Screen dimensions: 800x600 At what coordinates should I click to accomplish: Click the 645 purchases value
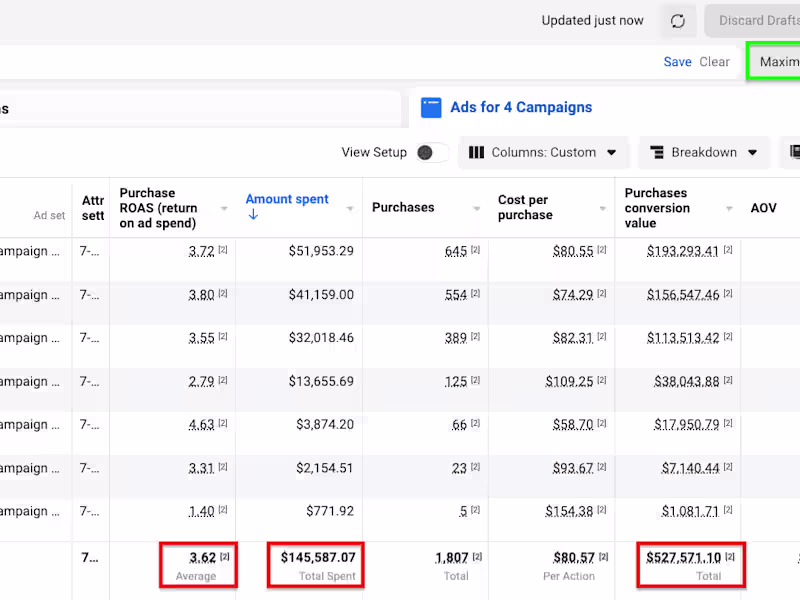tap(456, 251)
